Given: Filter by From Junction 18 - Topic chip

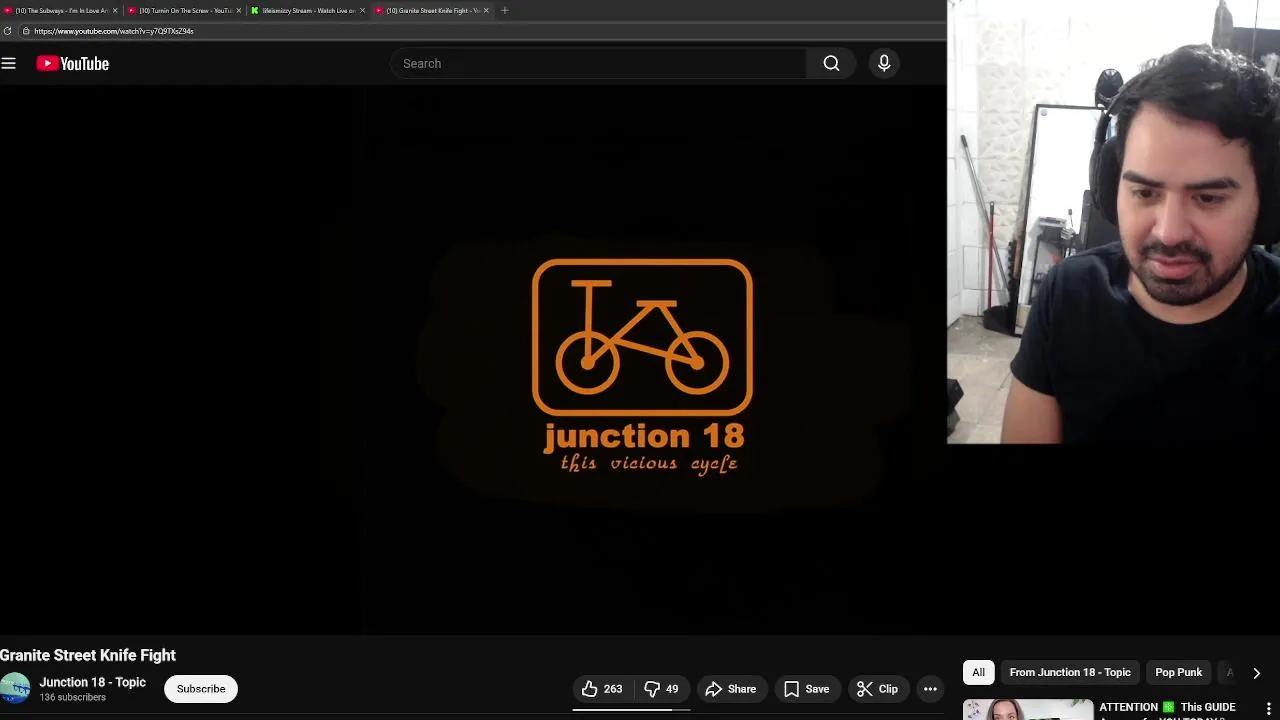Looking at the screenshot, I should pos(1070,672).
